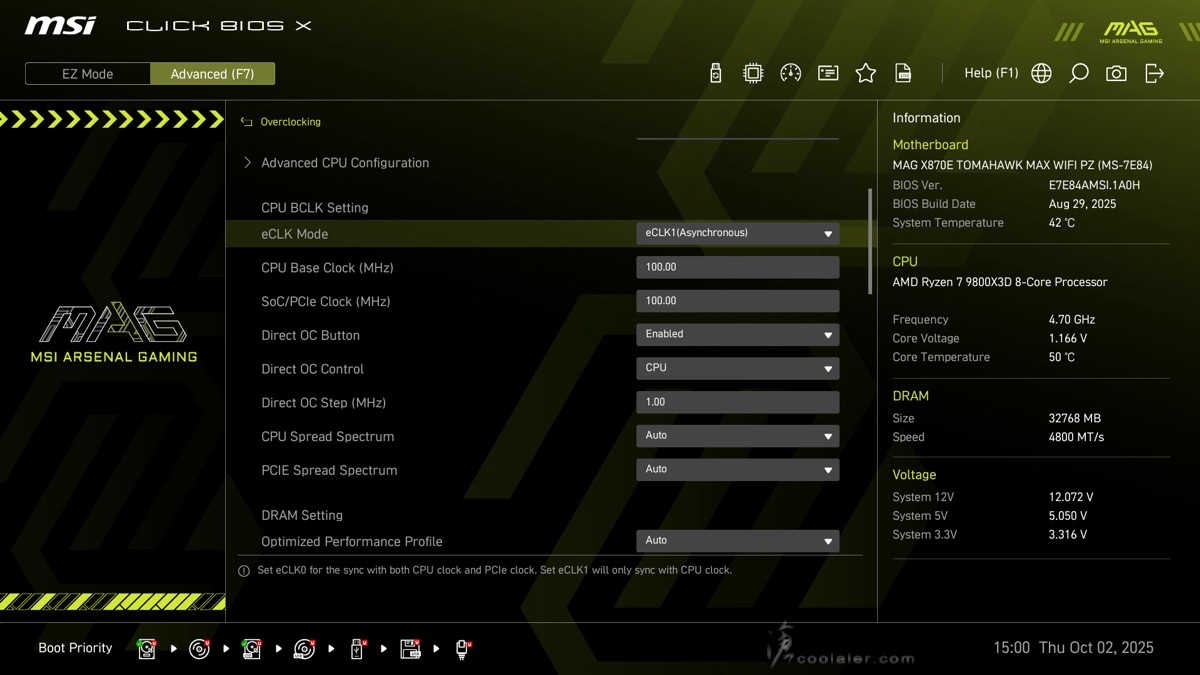Image resolution: width=1200 pixels, height=675 pixels.
Task: Open the magnifier search icon
Action: coord(1078,73)
